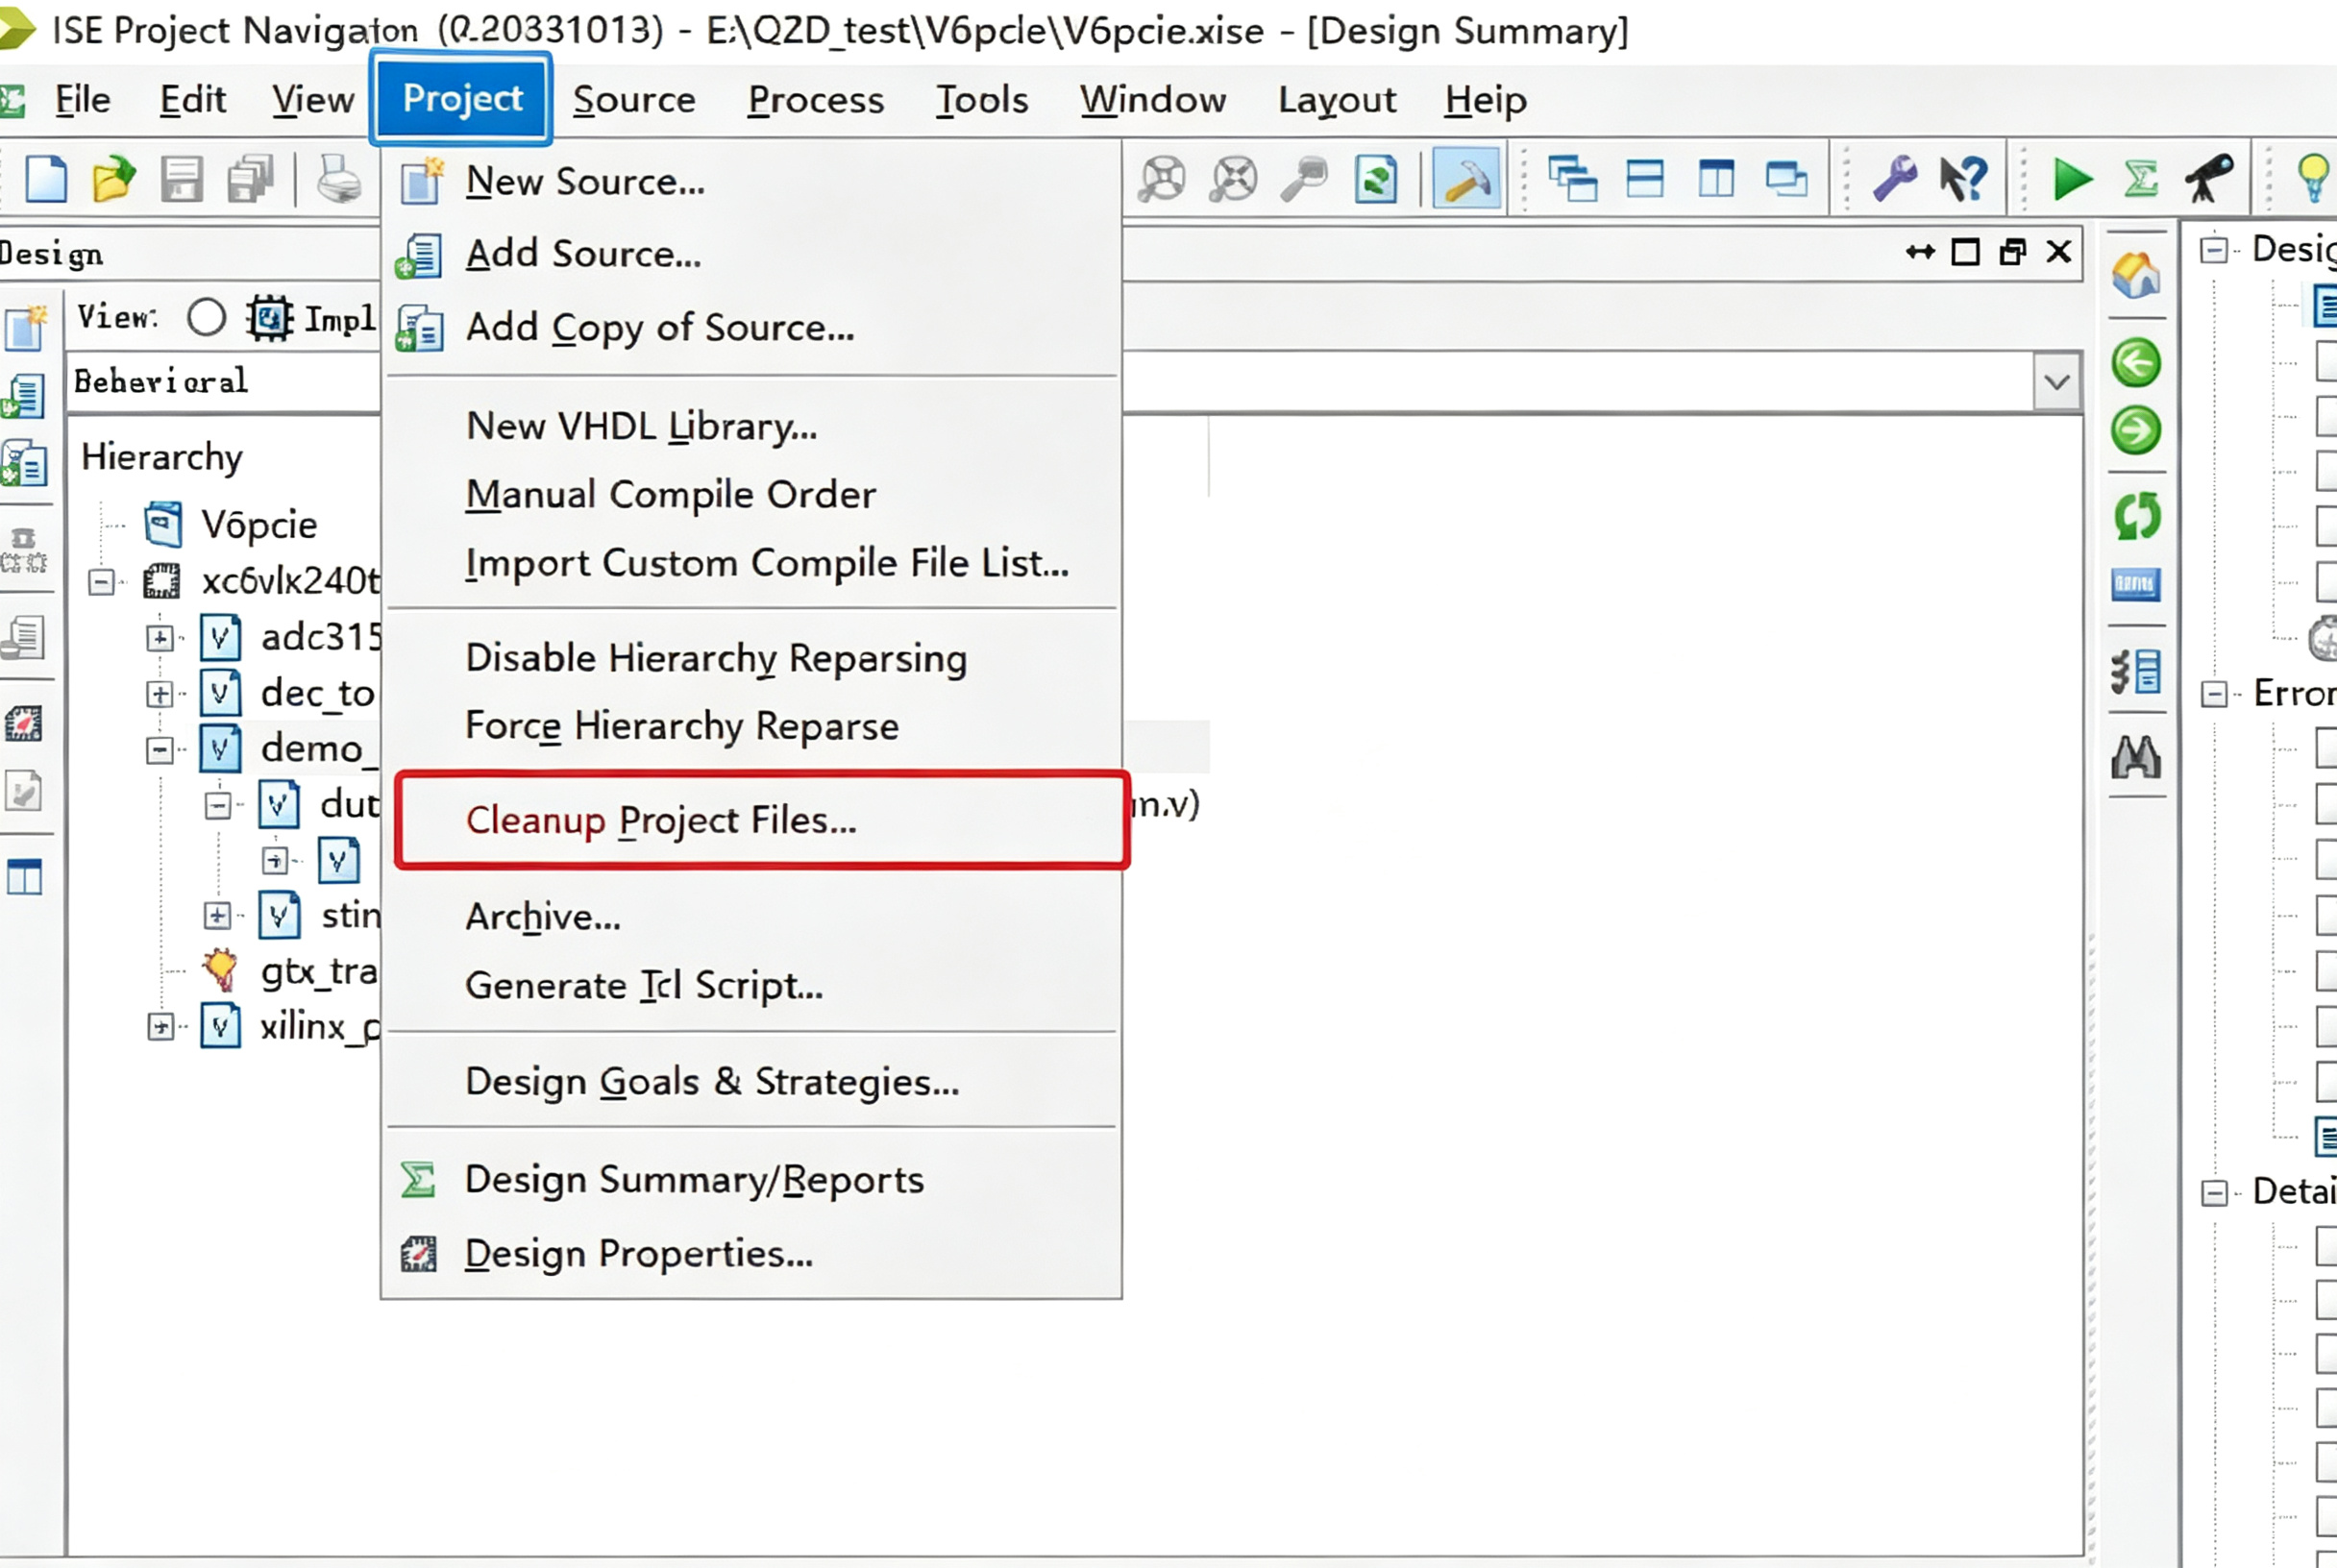Screen dimensions: 2337x1568
Task: Open the Process menu
Action: pos(816,100)
